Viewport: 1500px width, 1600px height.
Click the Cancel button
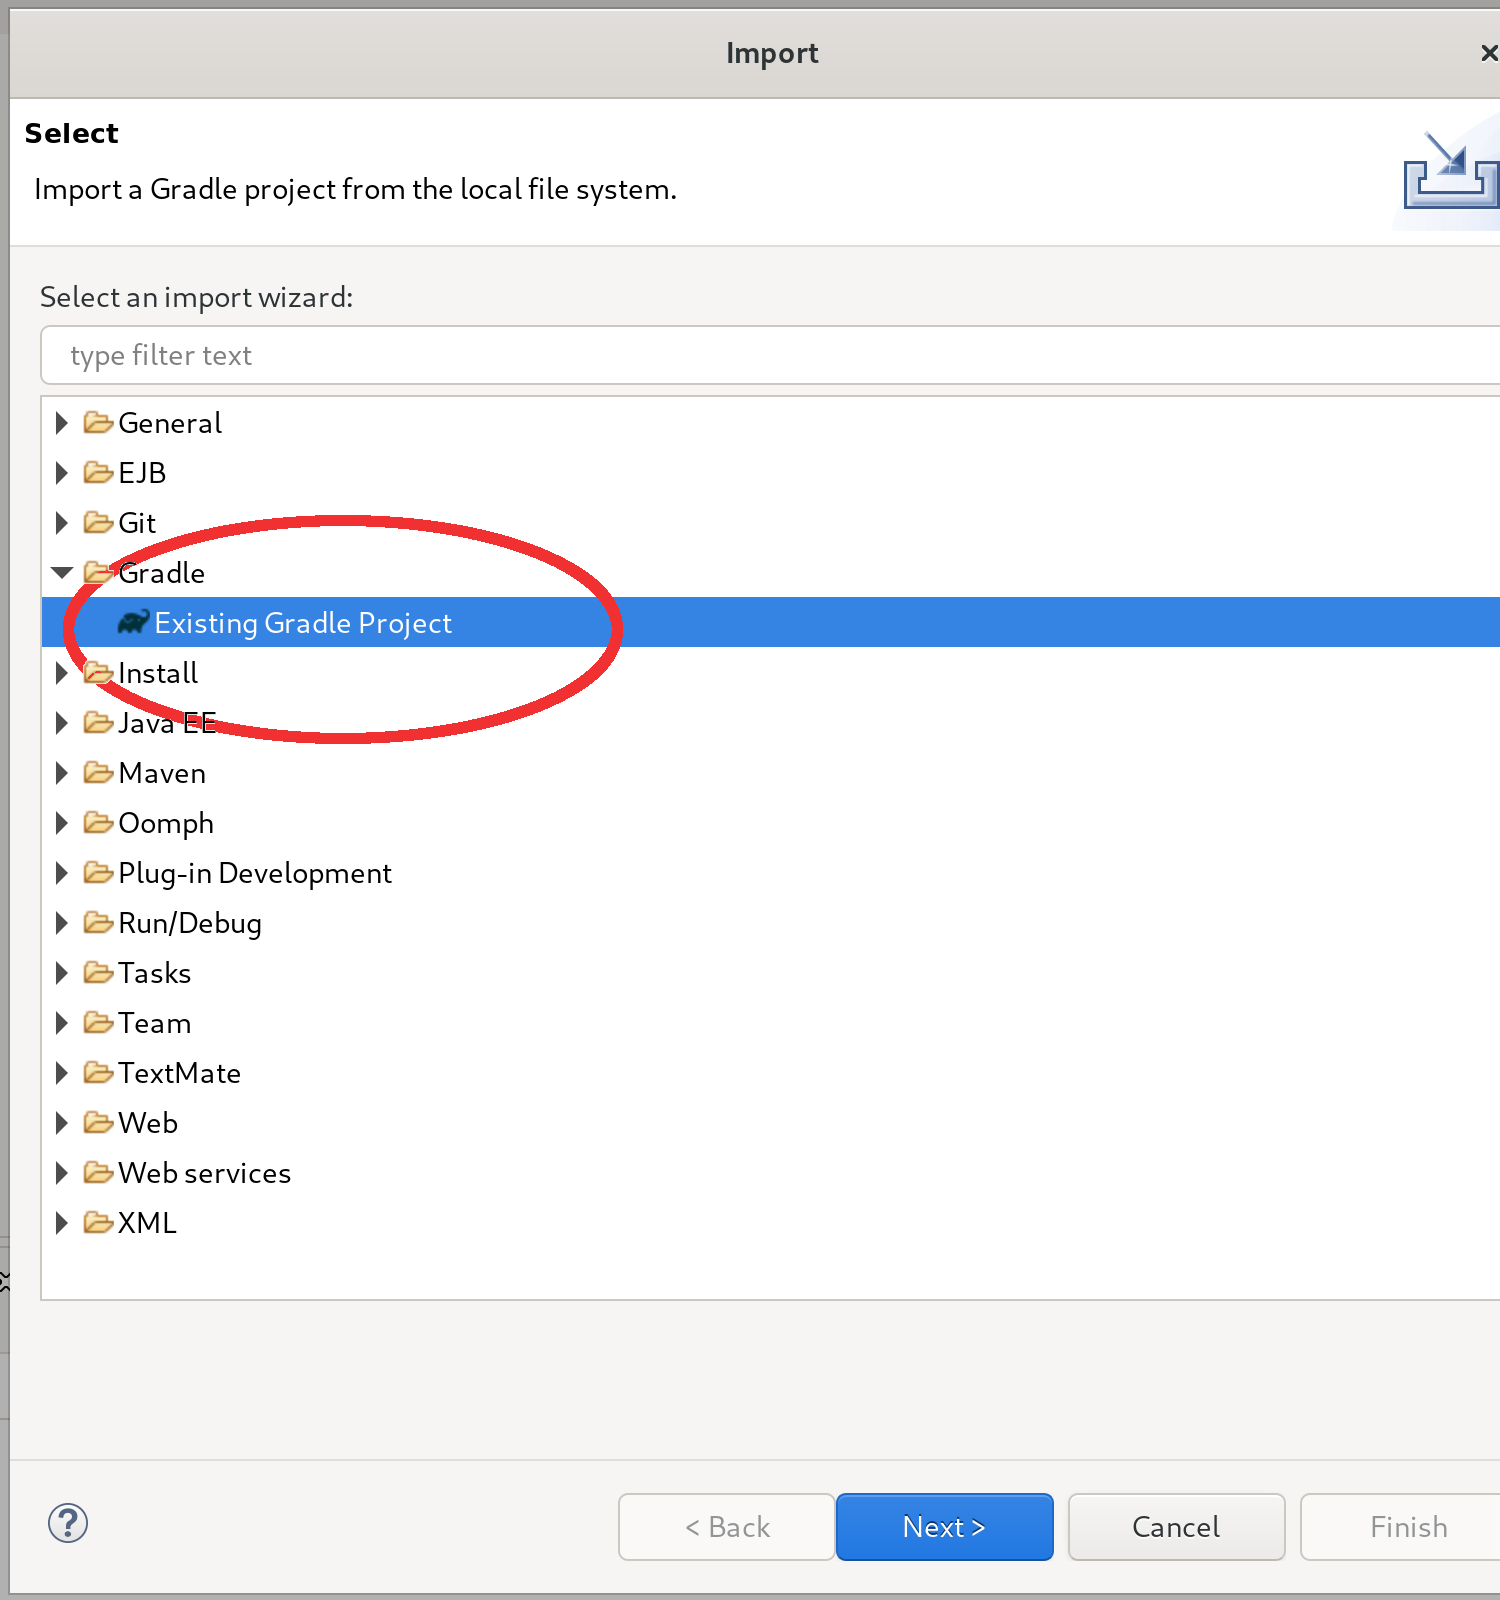[1176, 1527]
